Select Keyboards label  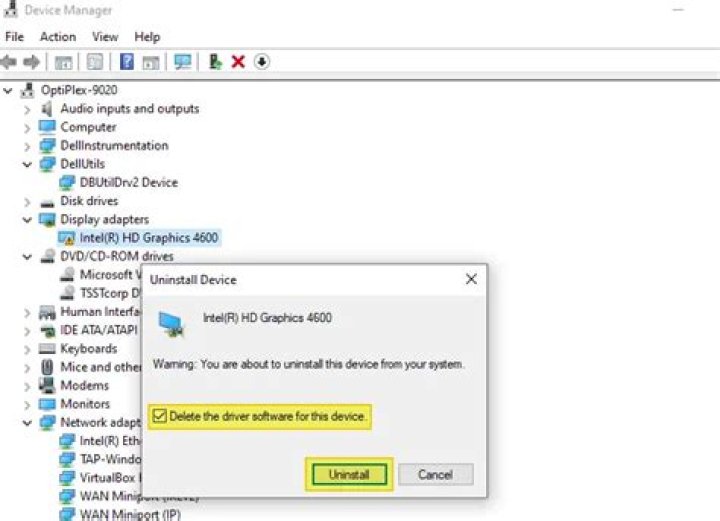[x=89, y=348]
